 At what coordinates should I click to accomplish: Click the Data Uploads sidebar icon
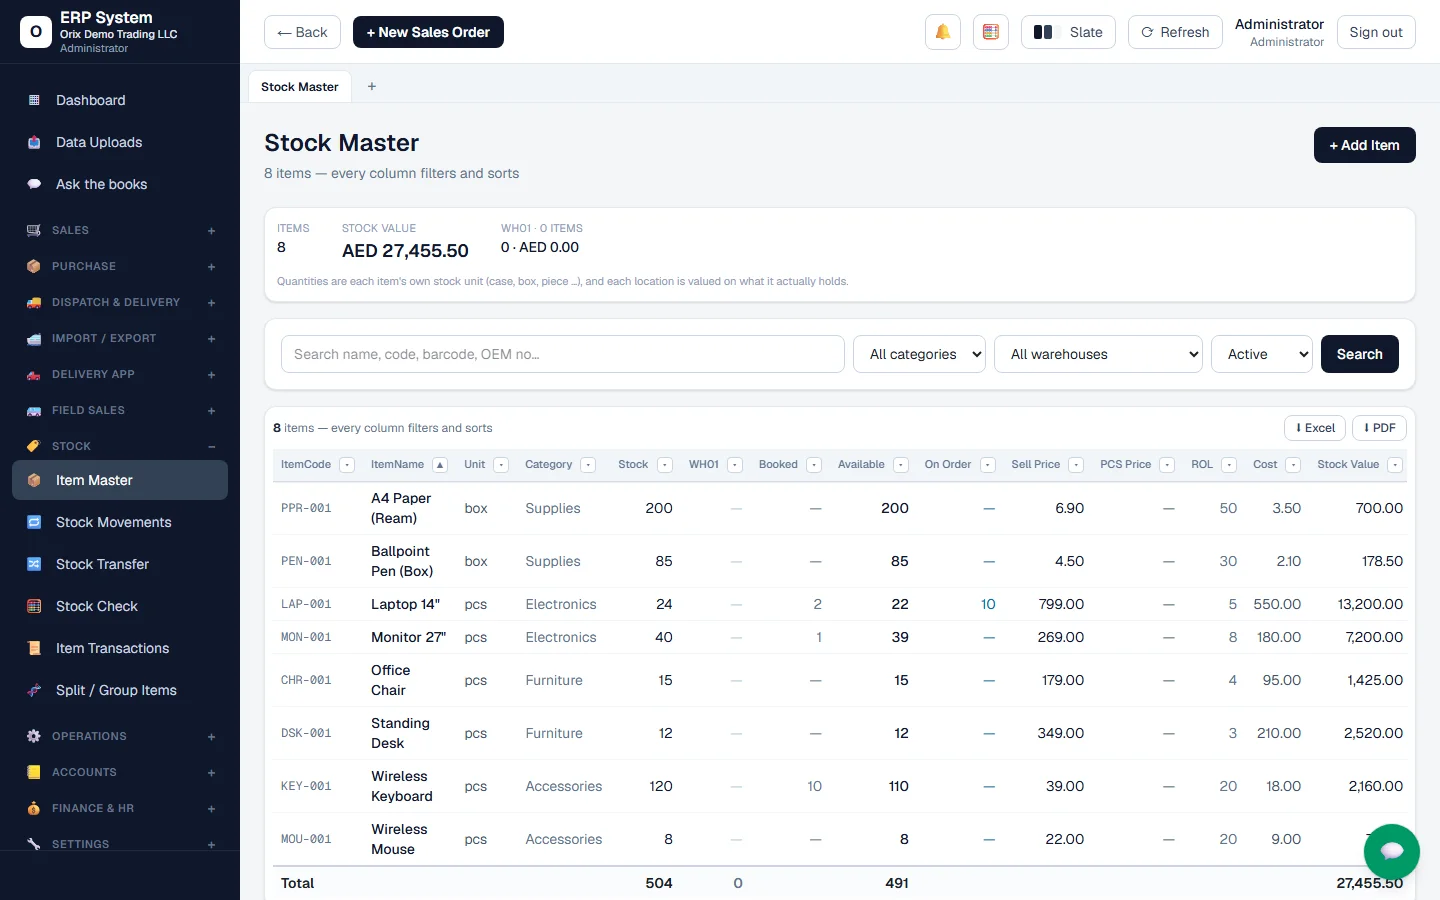pos(34,142)
